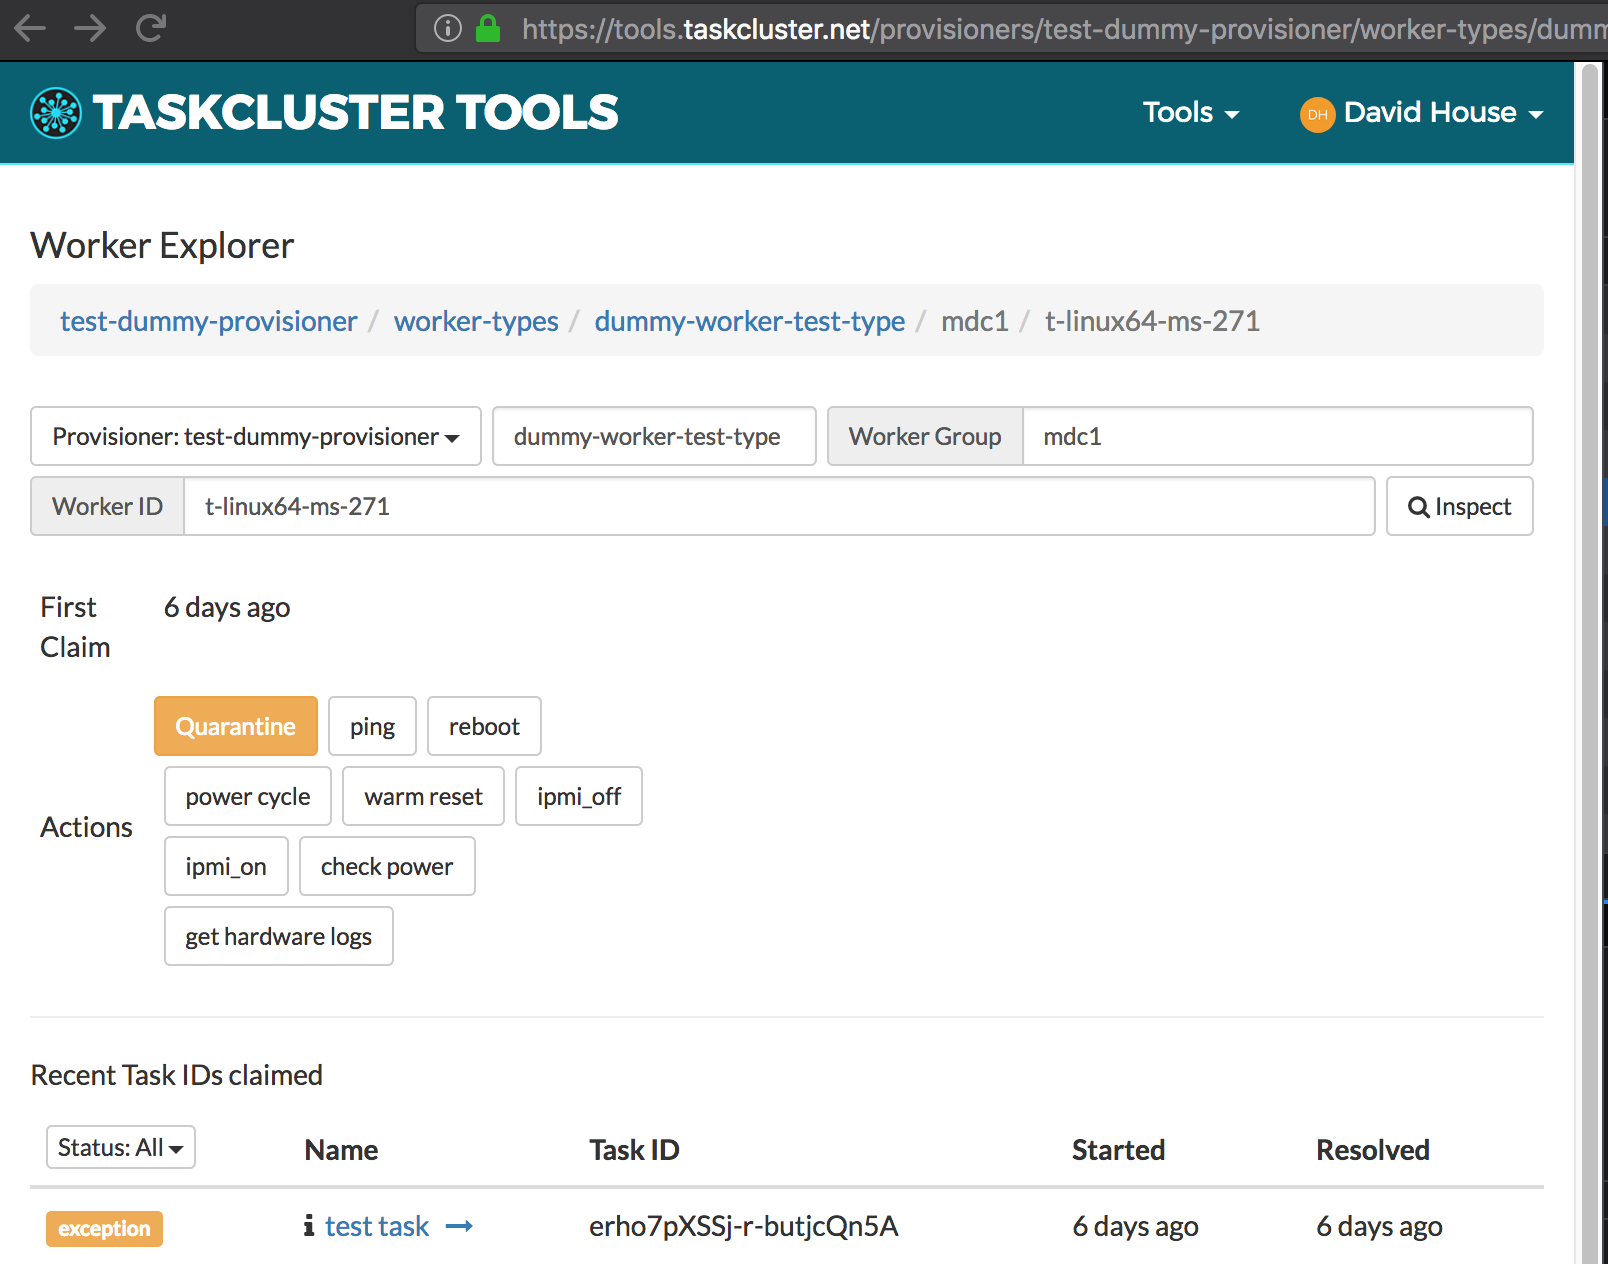
Task: Click the t-linux64-ms-271 breadcrumb text
Action: point(1152,321)
